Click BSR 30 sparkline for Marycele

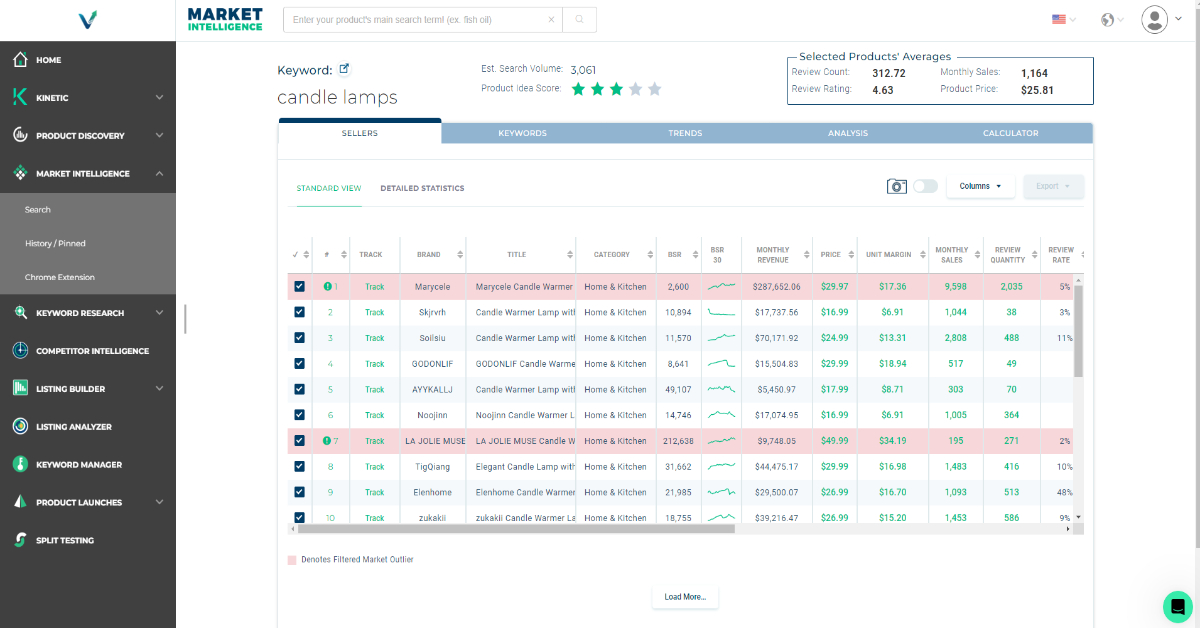721,287
